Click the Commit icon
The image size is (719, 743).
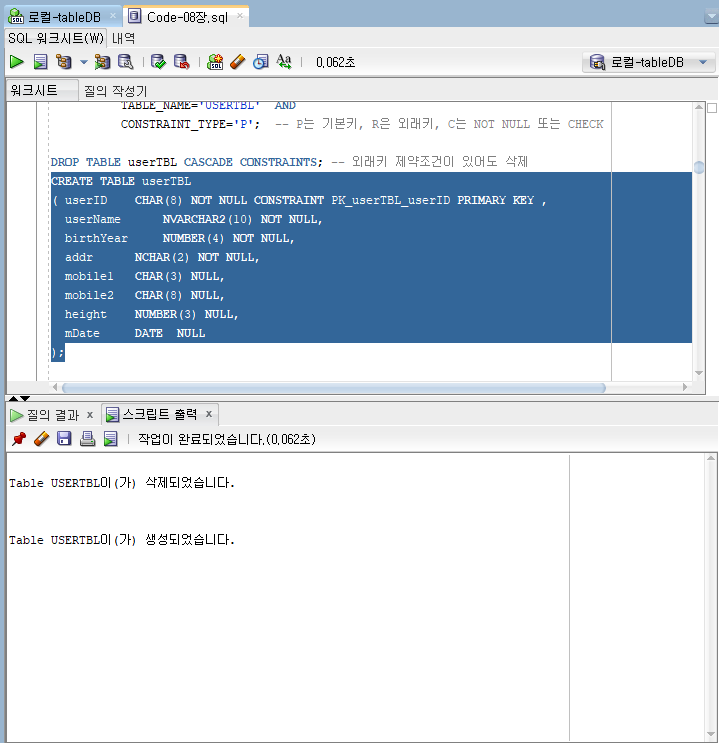(x=158, y=62)
